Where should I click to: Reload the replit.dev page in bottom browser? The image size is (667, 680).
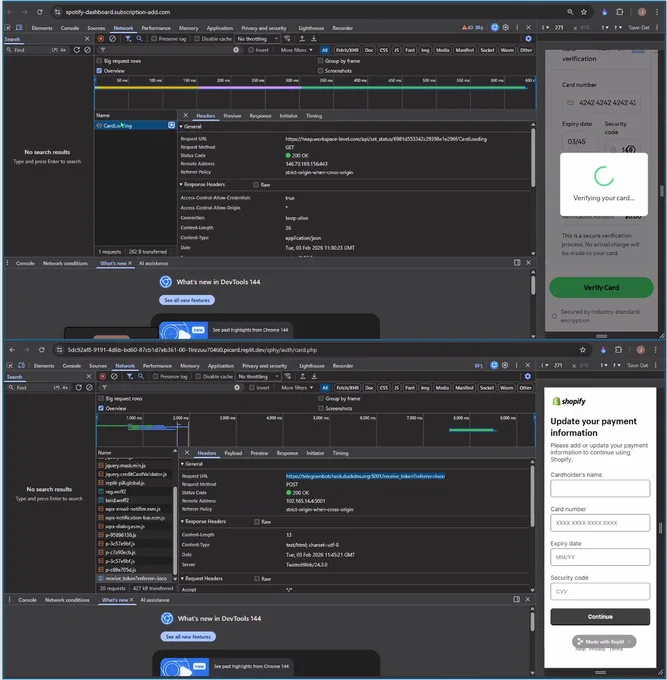point(41,350)
